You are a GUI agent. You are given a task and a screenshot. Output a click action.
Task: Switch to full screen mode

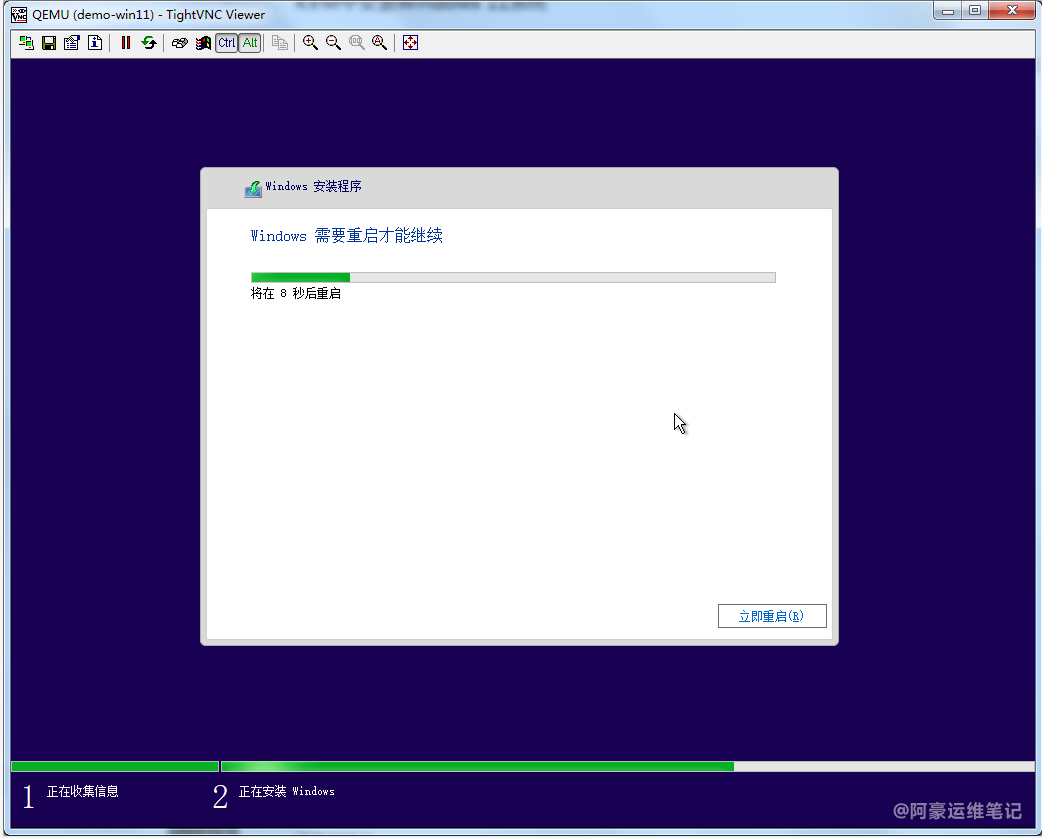pyautogui.click(x=410, y=43)
